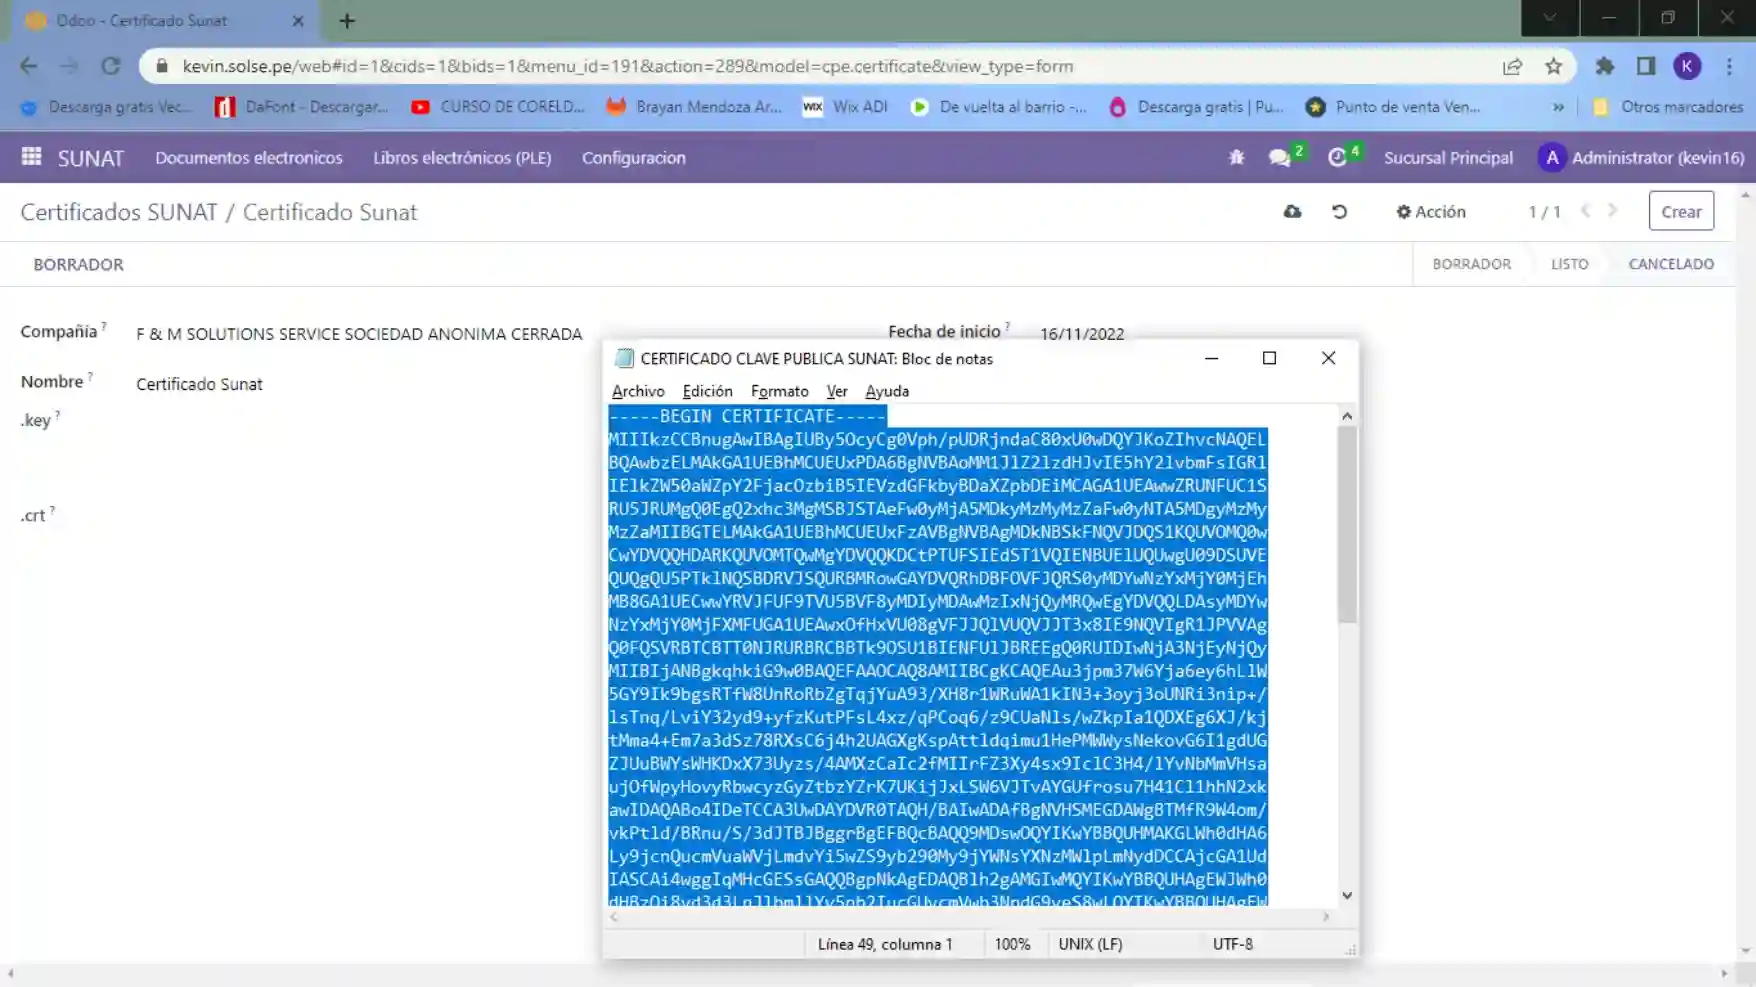Viewport: 1756px width, 987px height.
Task: Open the Documentos electronicos menu
Action: coord(248,157)
